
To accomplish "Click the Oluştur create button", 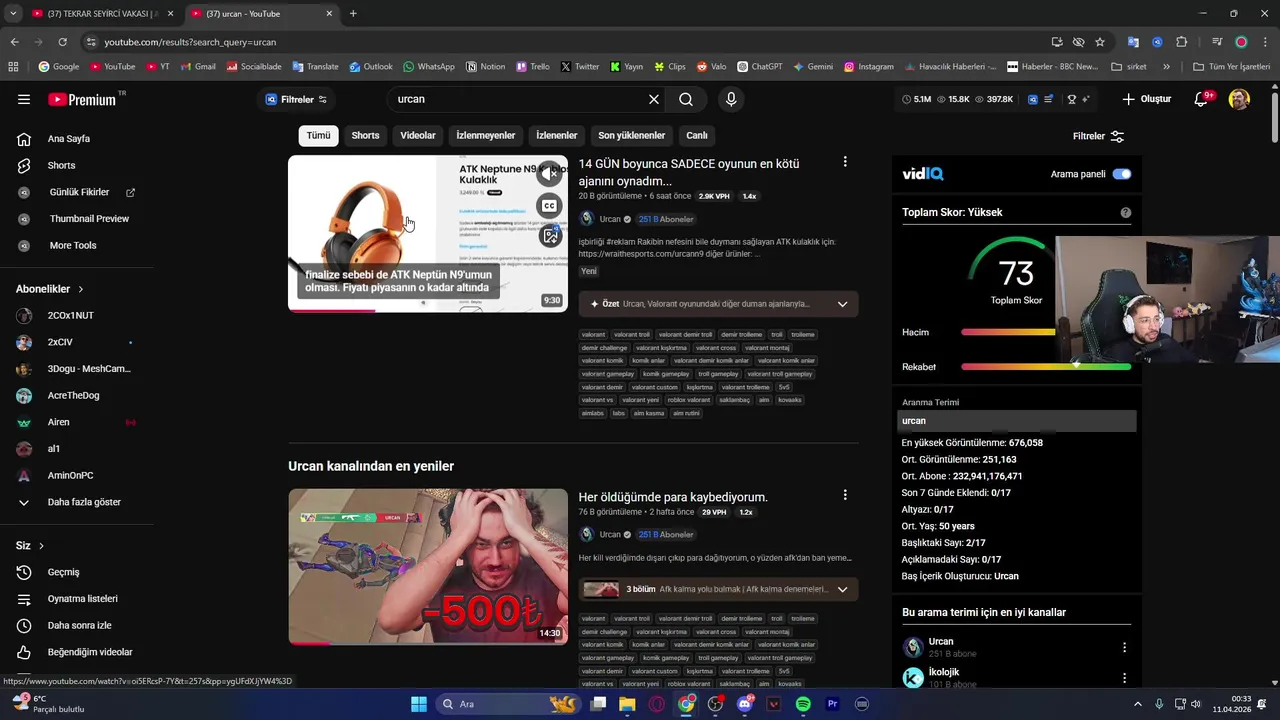I will pos(1147,99).
